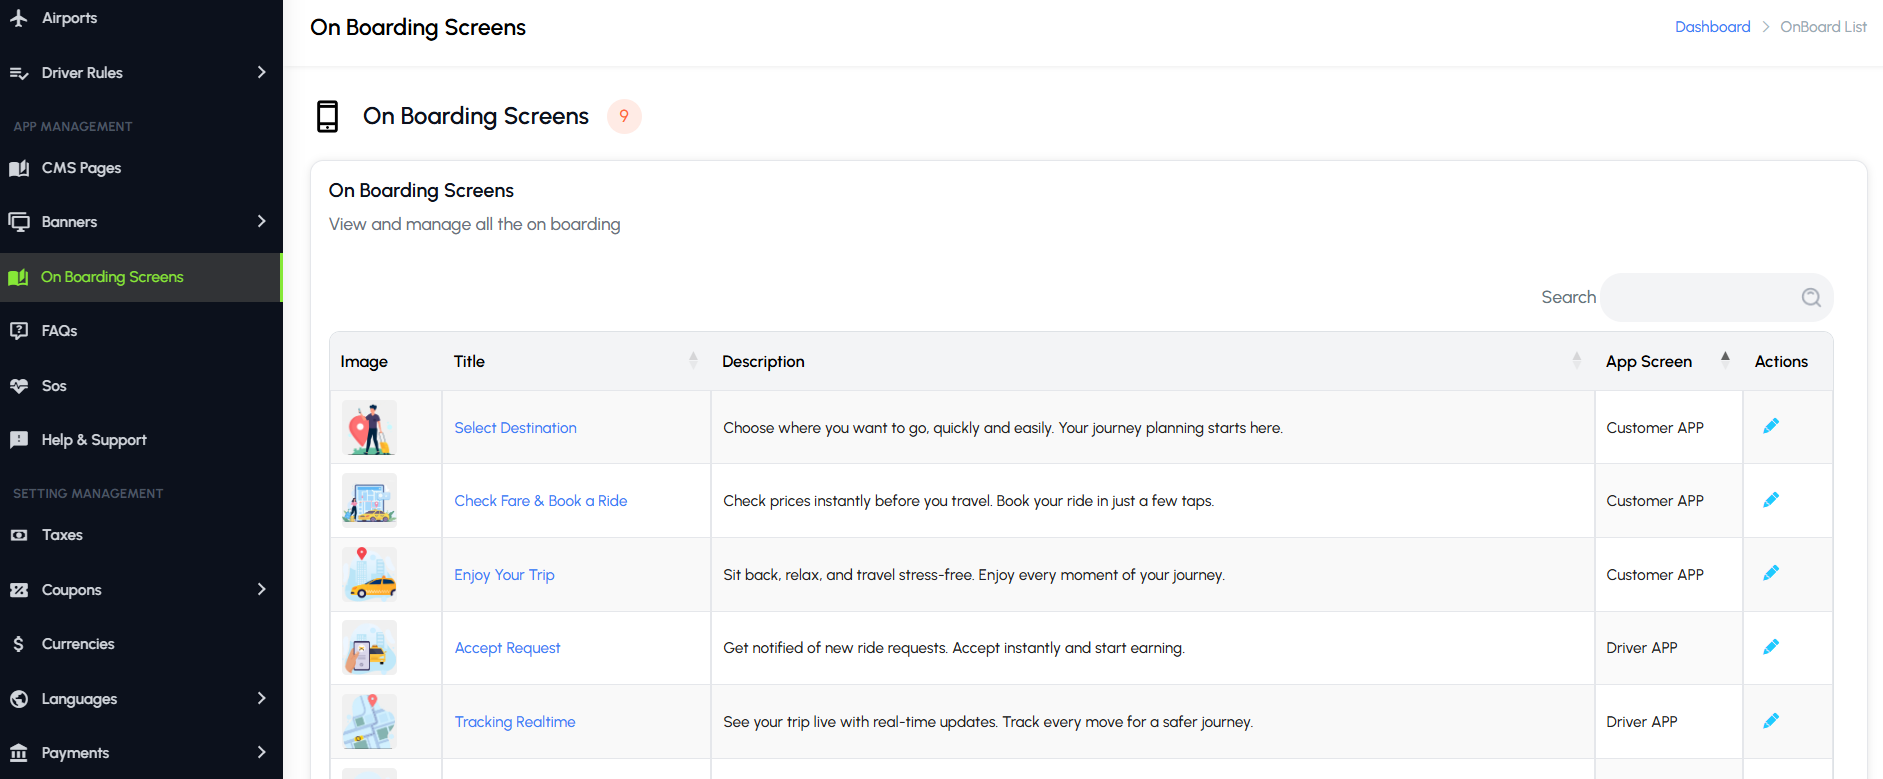
Task: Click the Enjoy Your Trip taxi thumbnail
Action: [369, 574]
